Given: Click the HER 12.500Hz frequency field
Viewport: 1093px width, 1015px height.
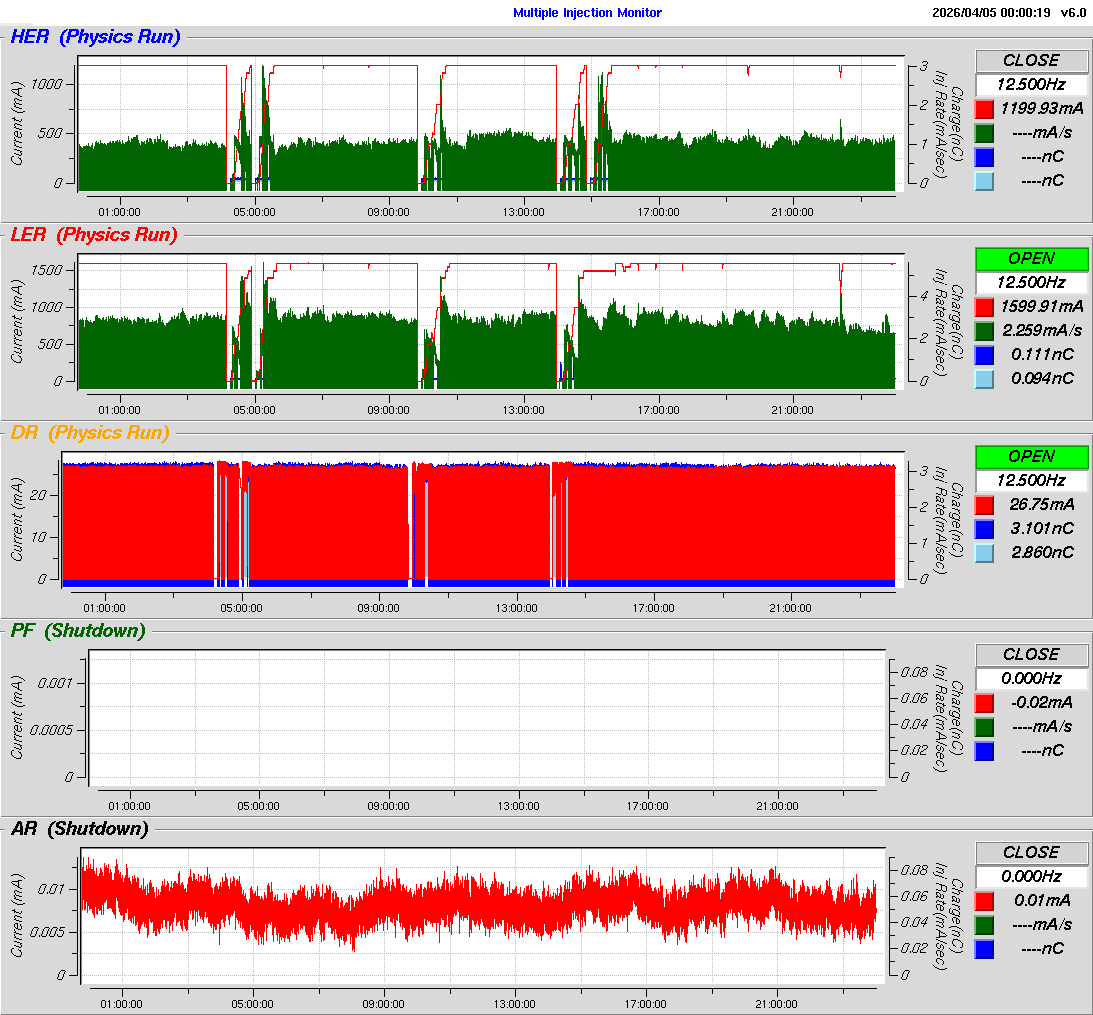Looking at the screenshot, I should pyautogui.click(x=1031, y=84).
